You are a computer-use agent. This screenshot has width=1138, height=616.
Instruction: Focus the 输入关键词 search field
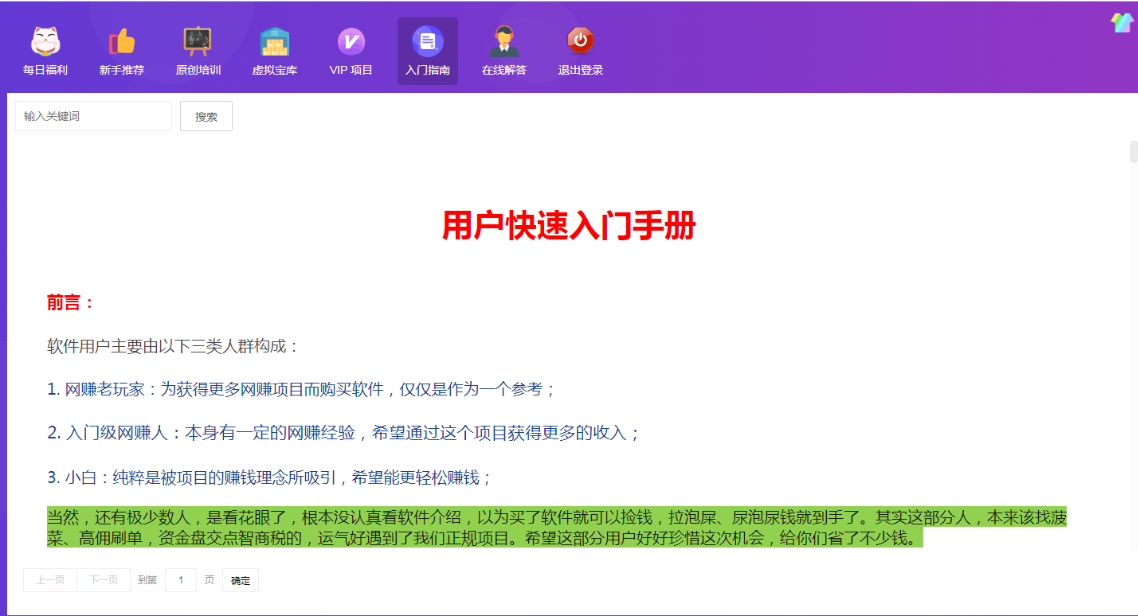click(x=93, y=116)
